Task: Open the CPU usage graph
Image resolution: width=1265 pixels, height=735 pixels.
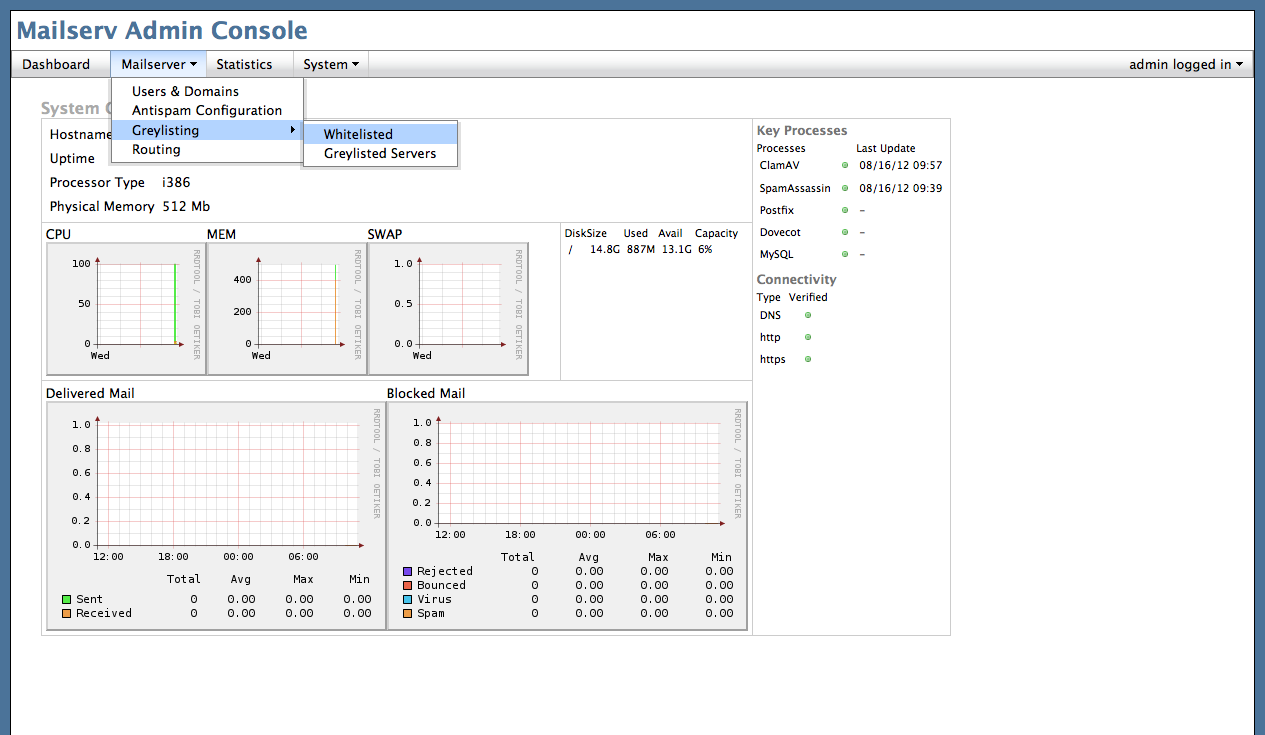Action: point(126,309)
